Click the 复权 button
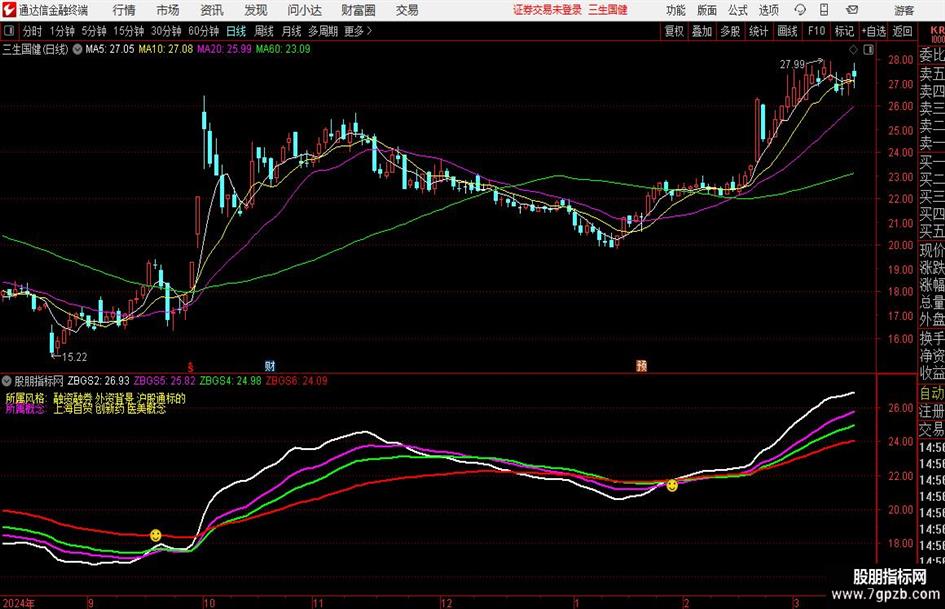 [674, 31]
